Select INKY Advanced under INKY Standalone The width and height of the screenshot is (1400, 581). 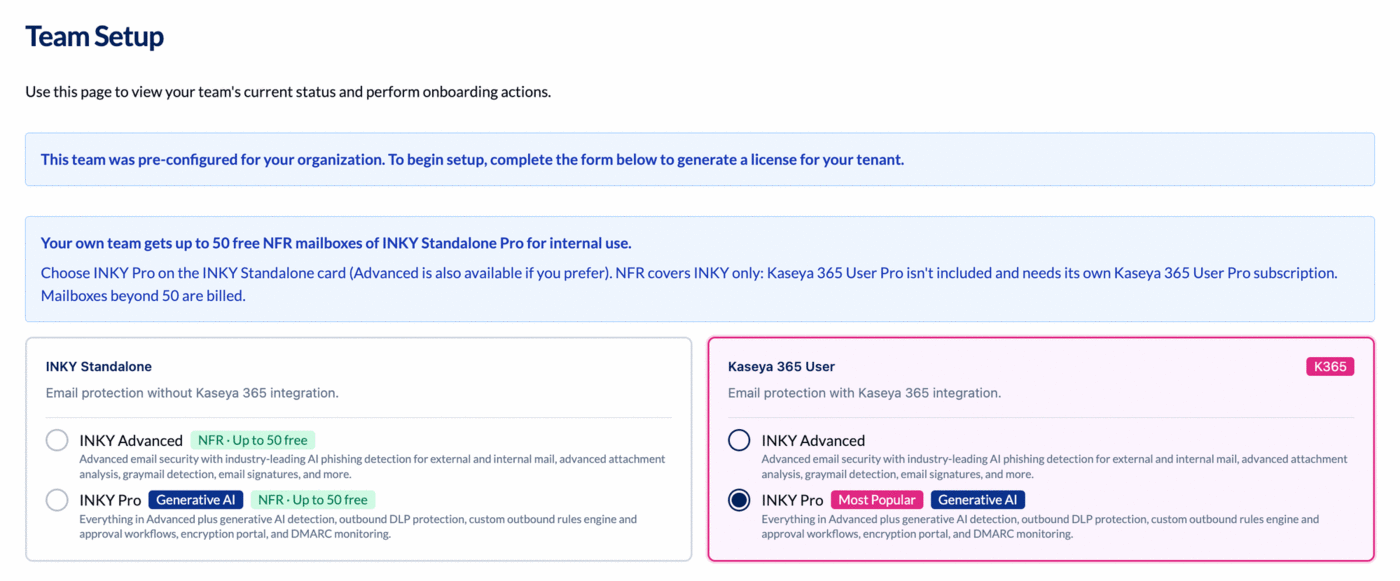click(57, 440)
